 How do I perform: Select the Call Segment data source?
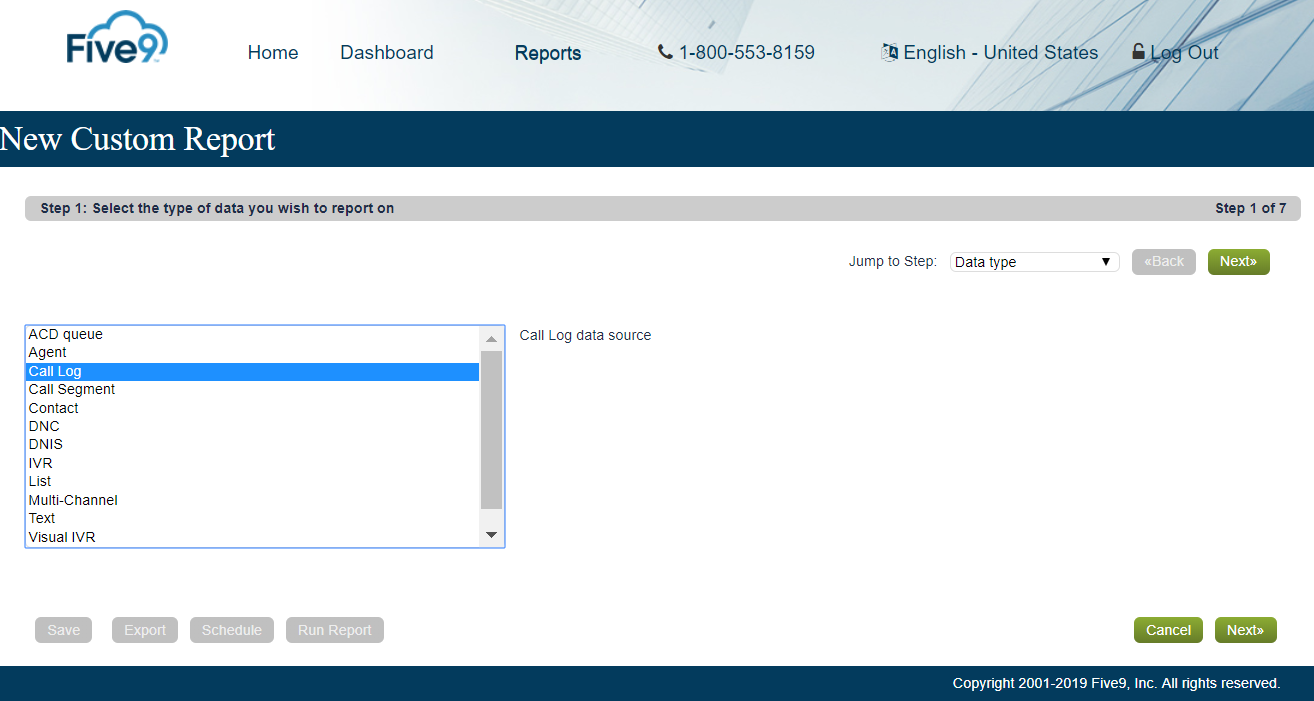pyautogui.click(x=71, y=389)
